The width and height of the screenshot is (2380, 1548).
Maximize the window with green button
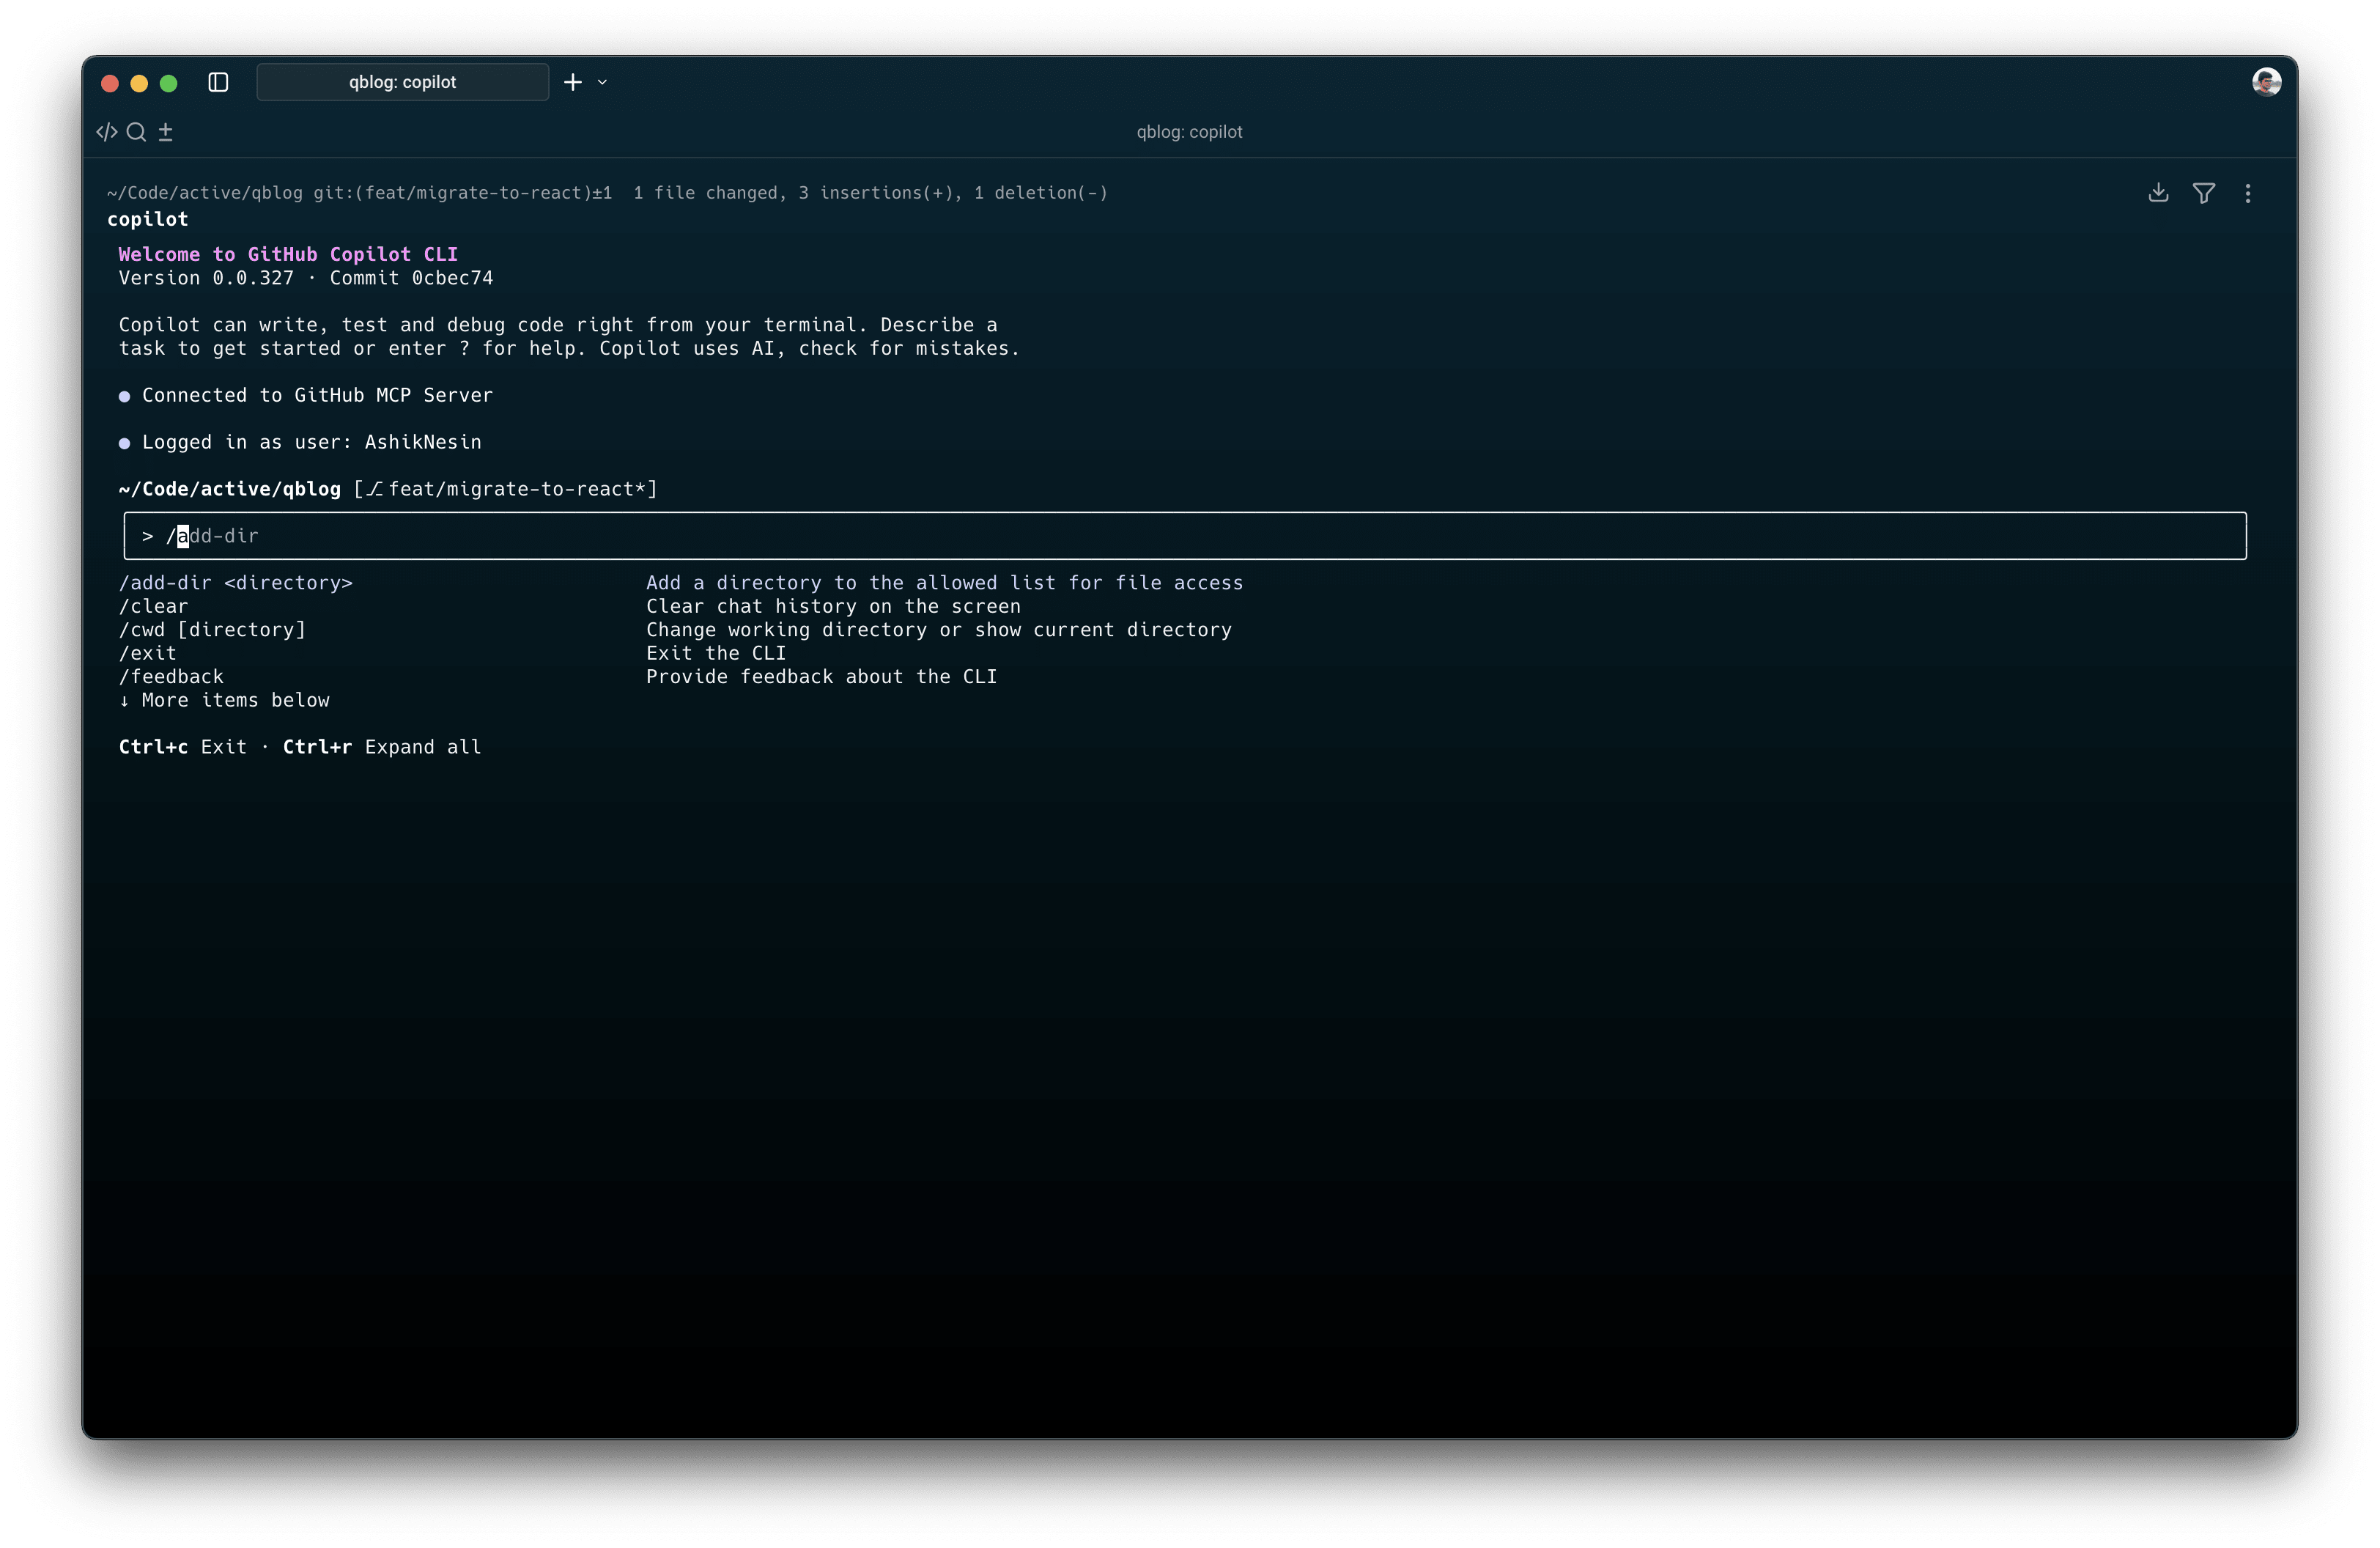pyautogui.click(x=169, y=83)
